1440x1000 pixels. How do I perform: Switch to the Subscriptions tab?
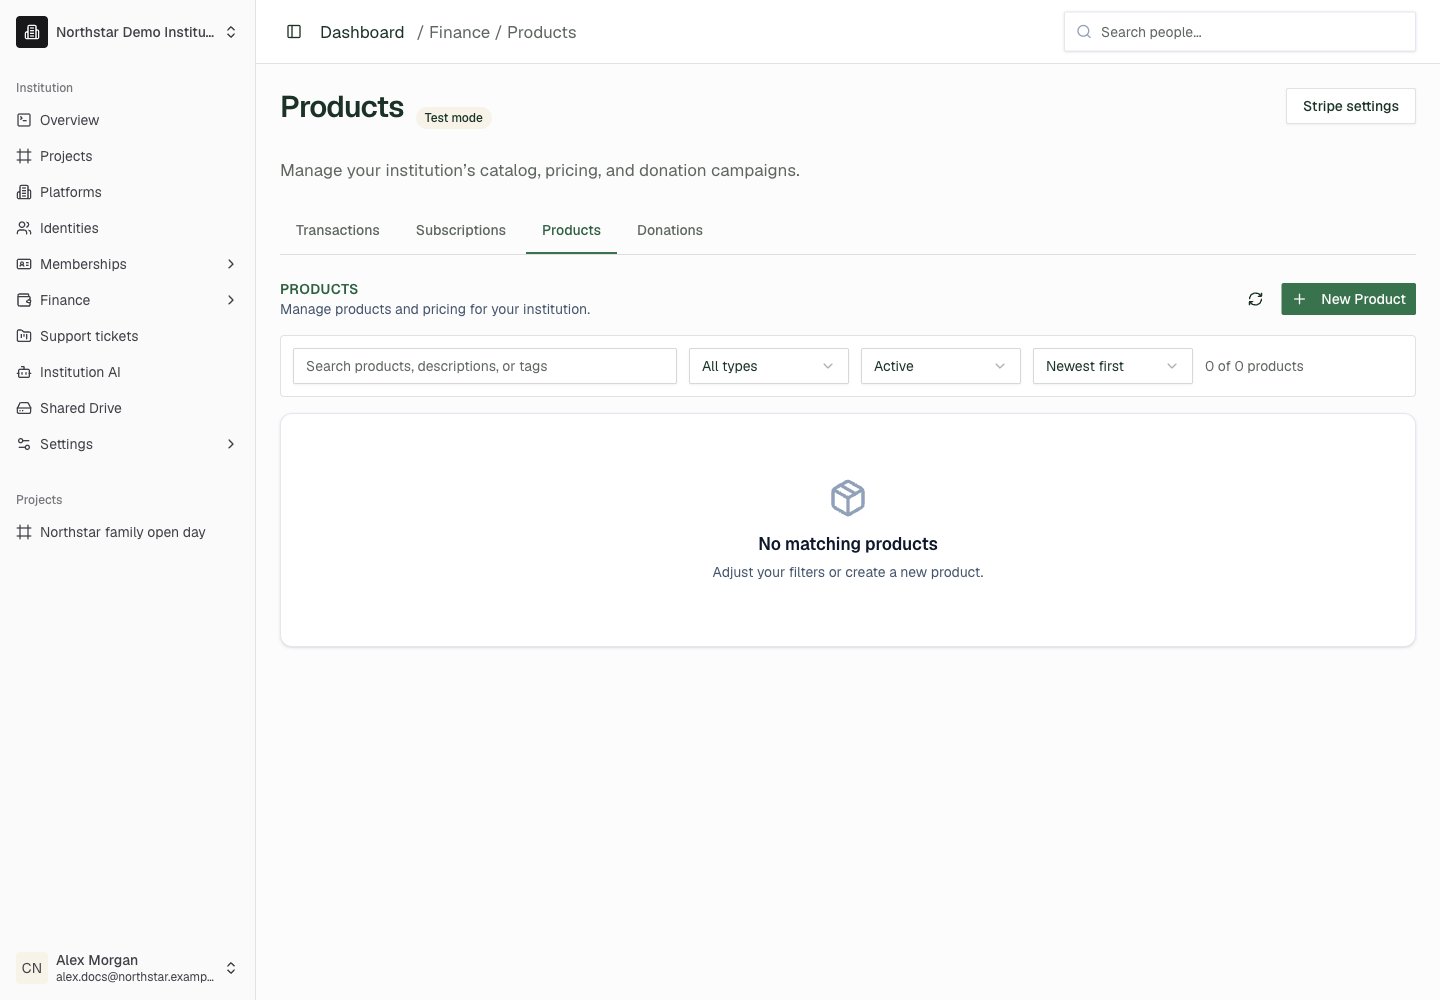point(461,230)
